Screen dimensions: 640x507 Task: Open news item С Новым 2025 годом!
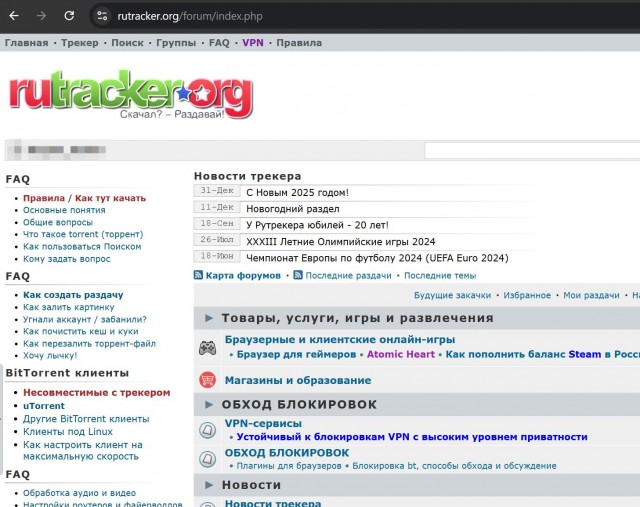point(298,193)
